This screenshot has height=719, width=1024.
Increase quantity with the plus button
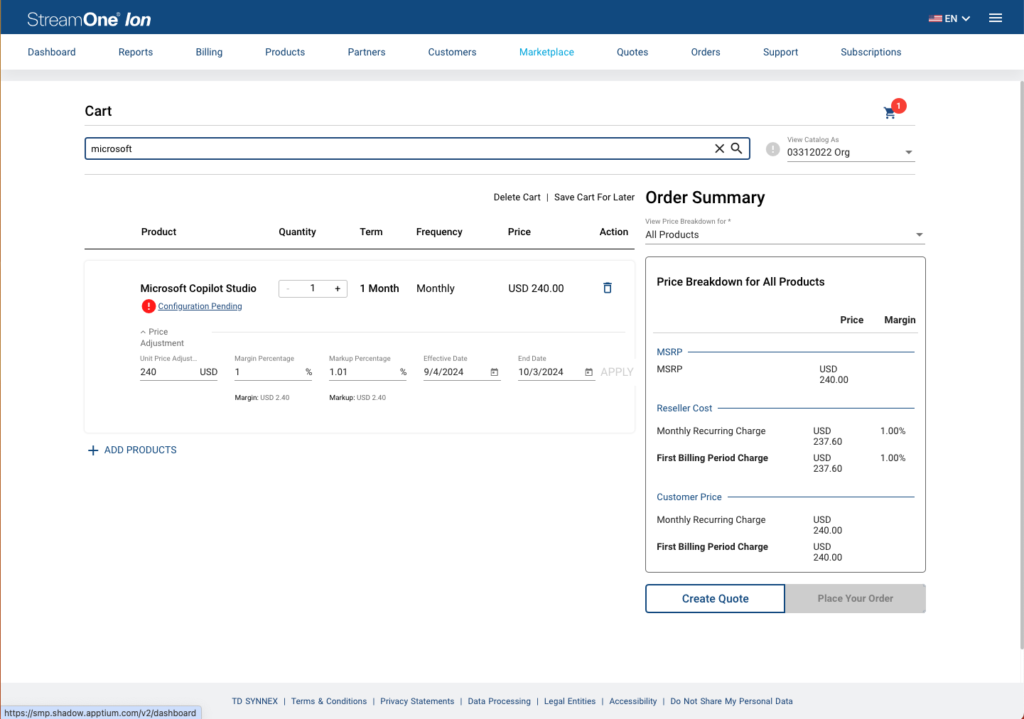click(338, 289)
